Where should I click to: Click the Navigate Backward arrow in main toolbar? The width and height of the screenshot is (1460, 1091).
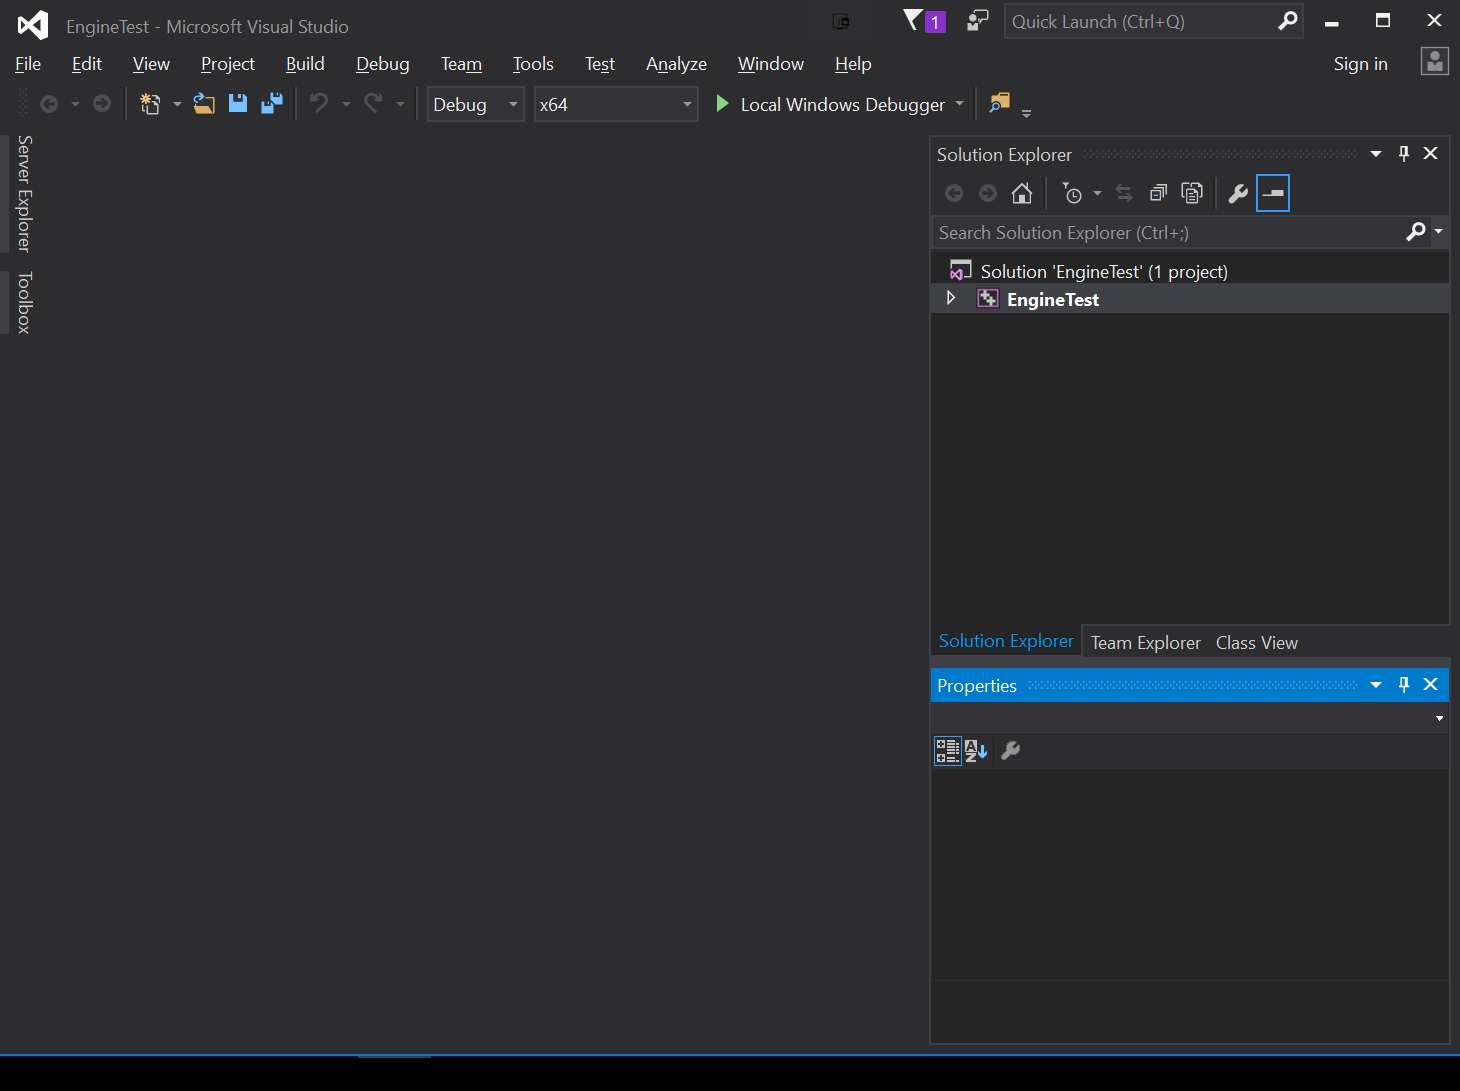(48, 104)
